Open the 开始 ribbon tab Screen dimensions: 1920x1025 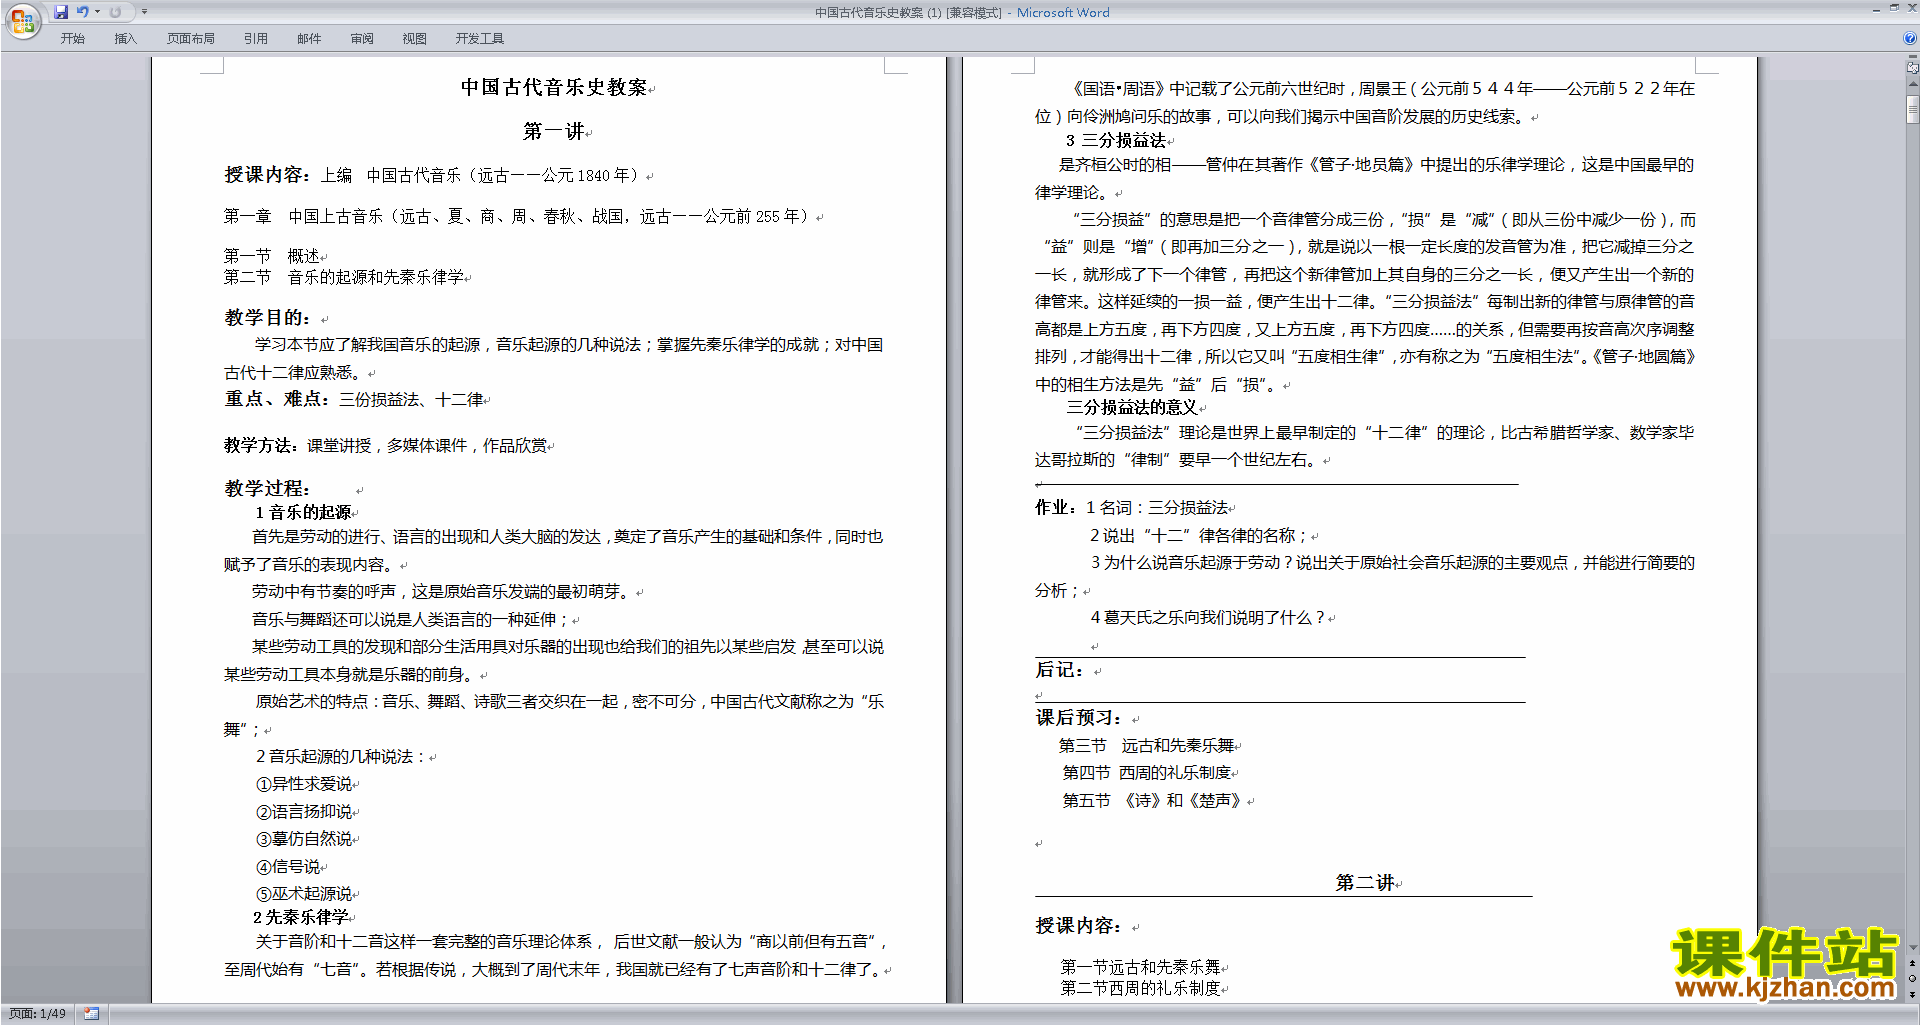(x=72, y=39)
